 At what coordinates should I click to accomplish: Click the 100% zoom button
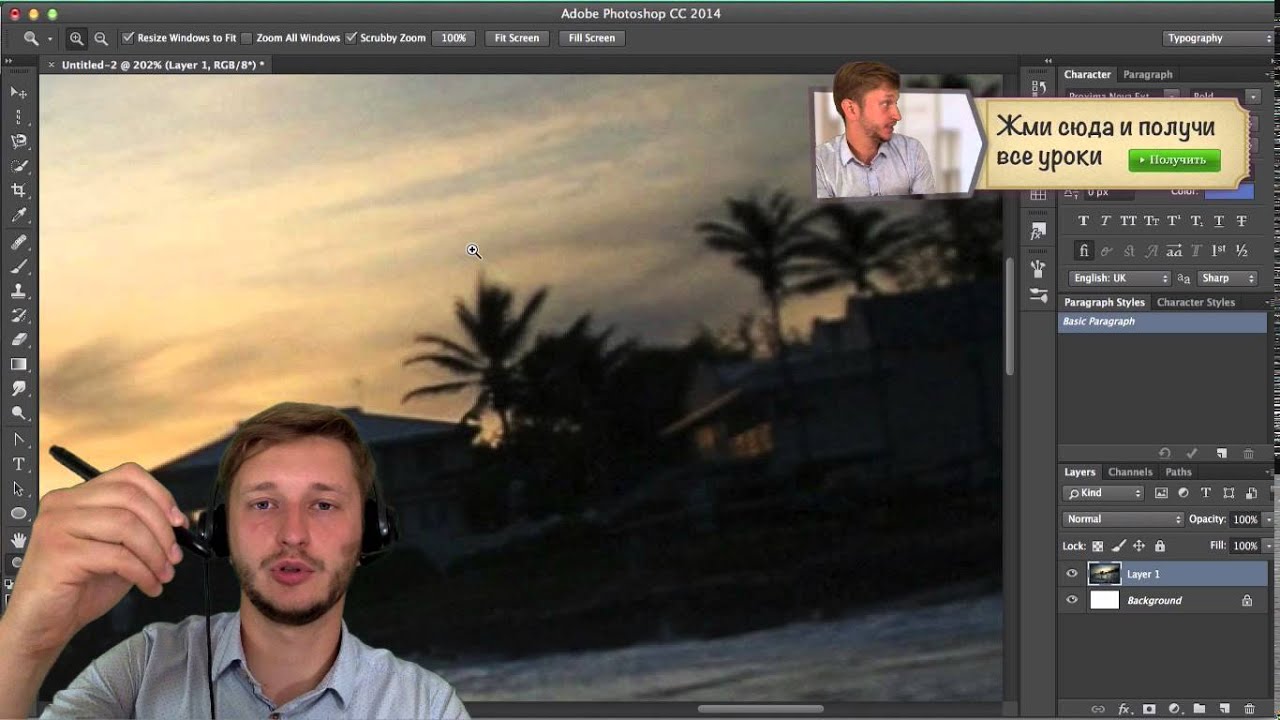click(454, 38)
